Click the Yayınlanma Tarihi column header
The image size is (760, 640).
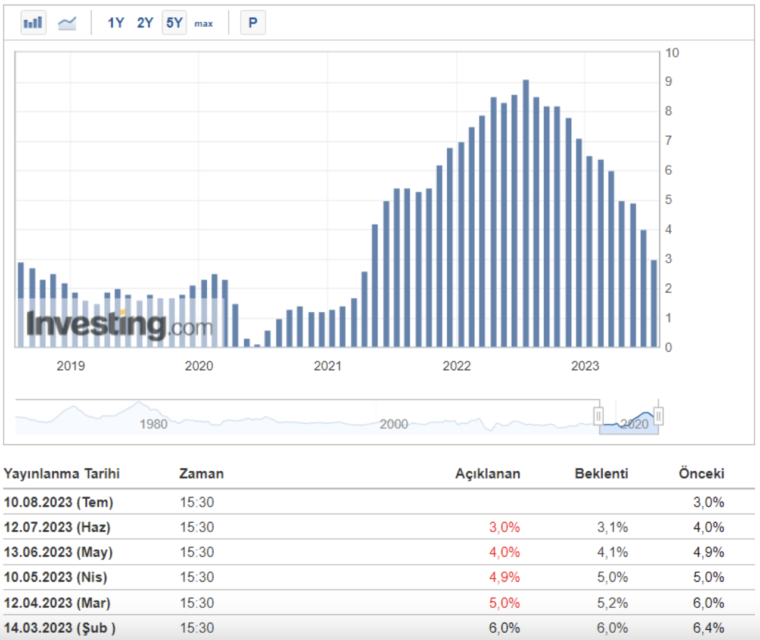pos(62,473)
